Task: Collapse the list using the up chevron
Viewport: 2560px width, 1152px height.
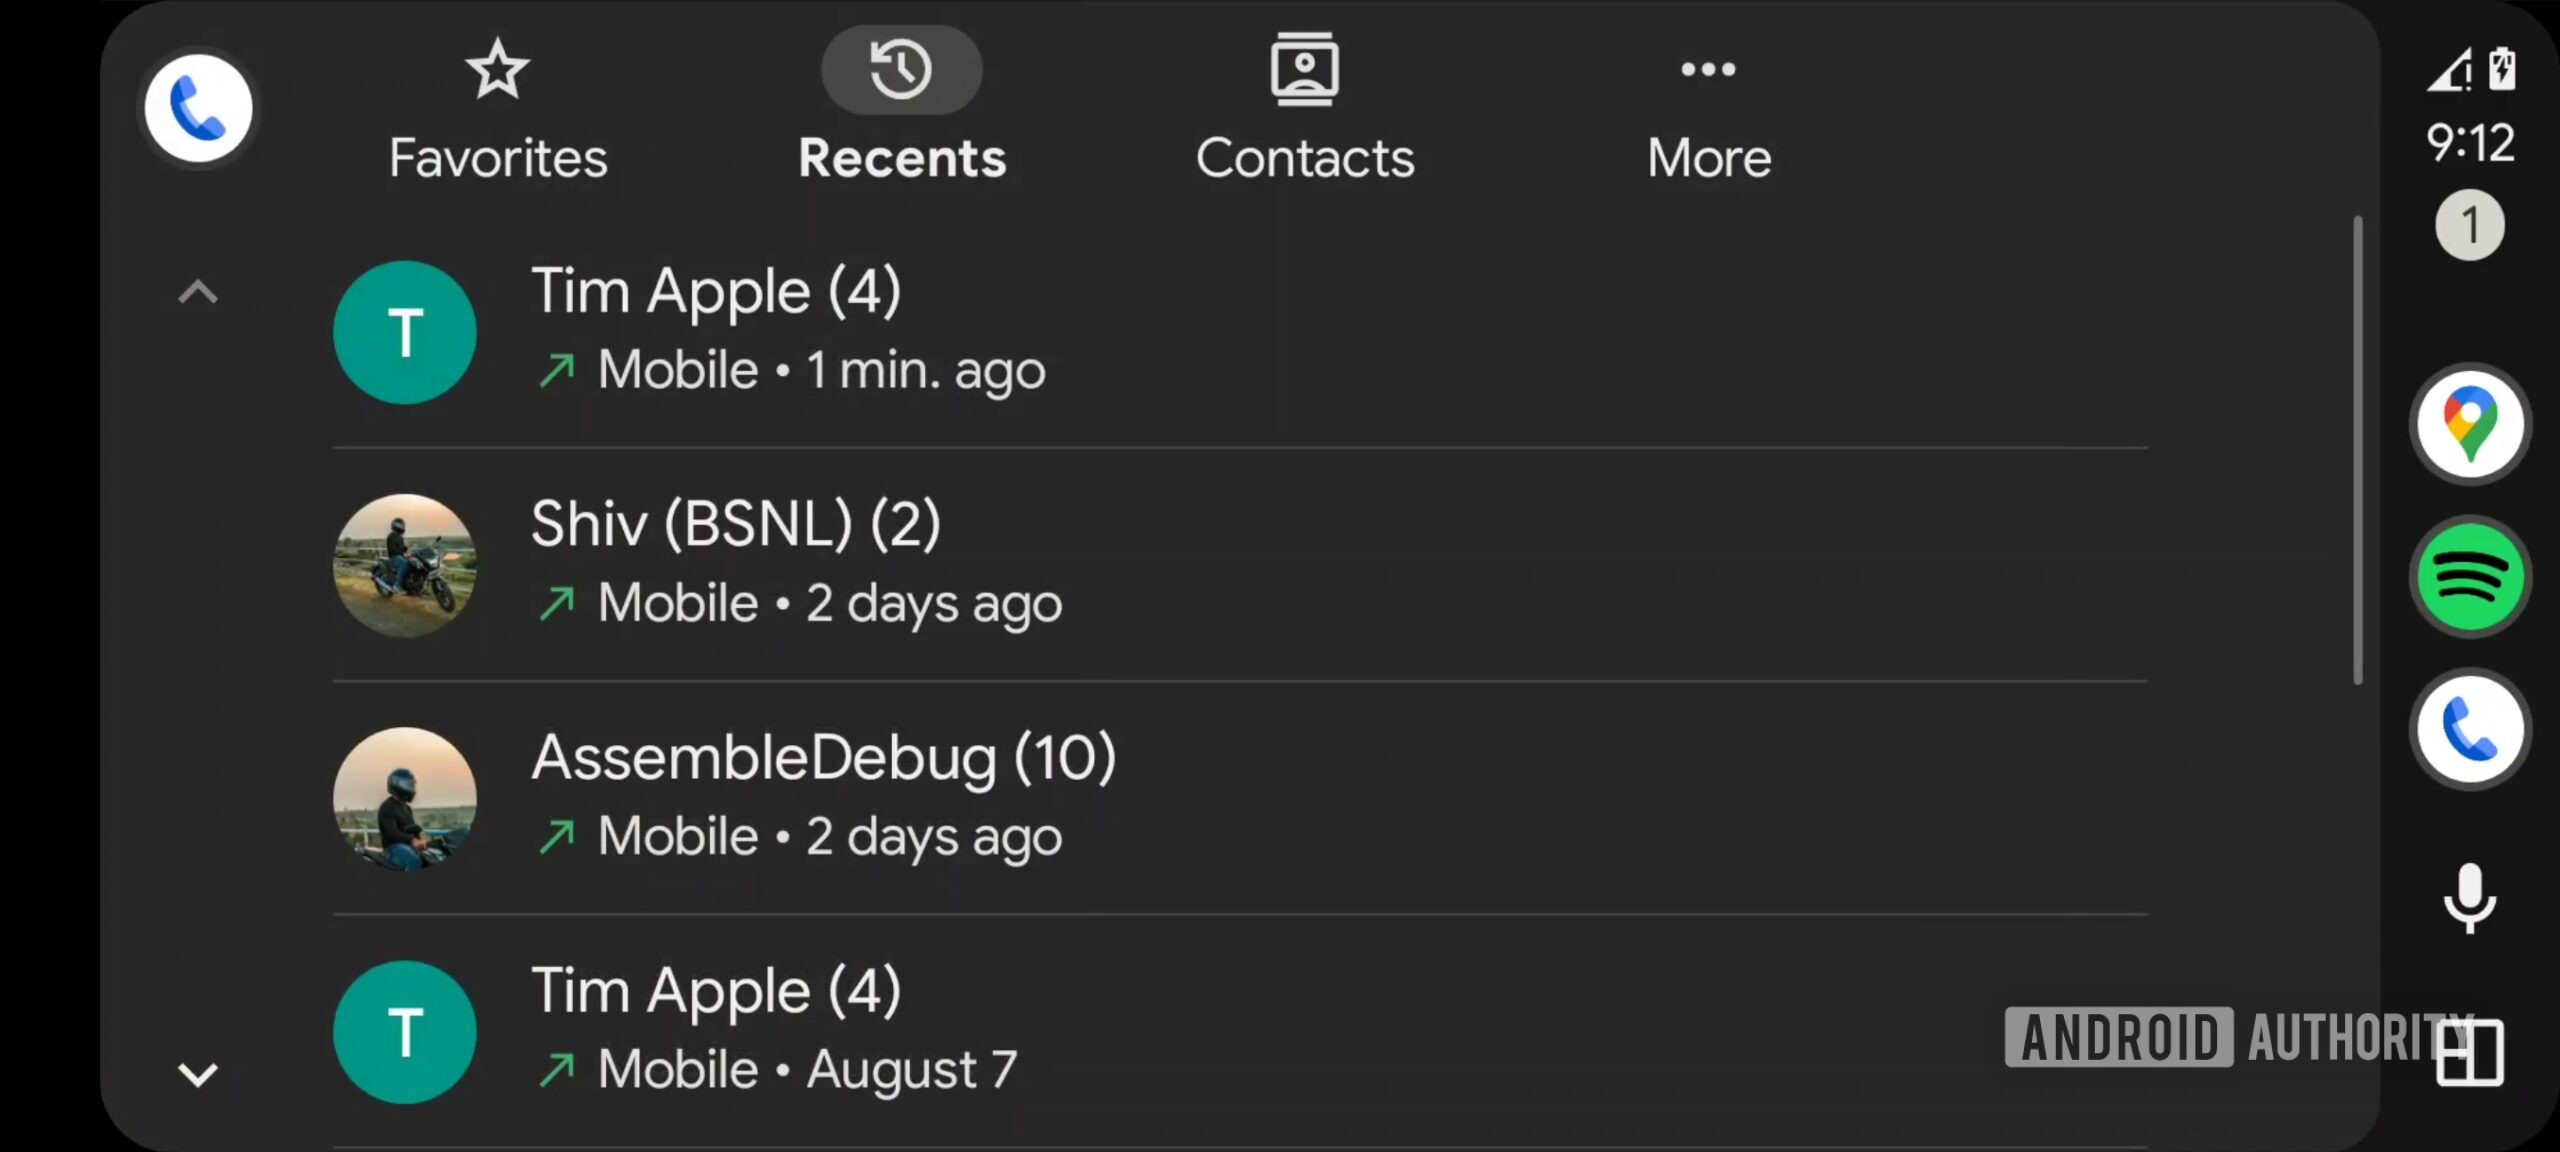Action: click(x=198, y=292)
